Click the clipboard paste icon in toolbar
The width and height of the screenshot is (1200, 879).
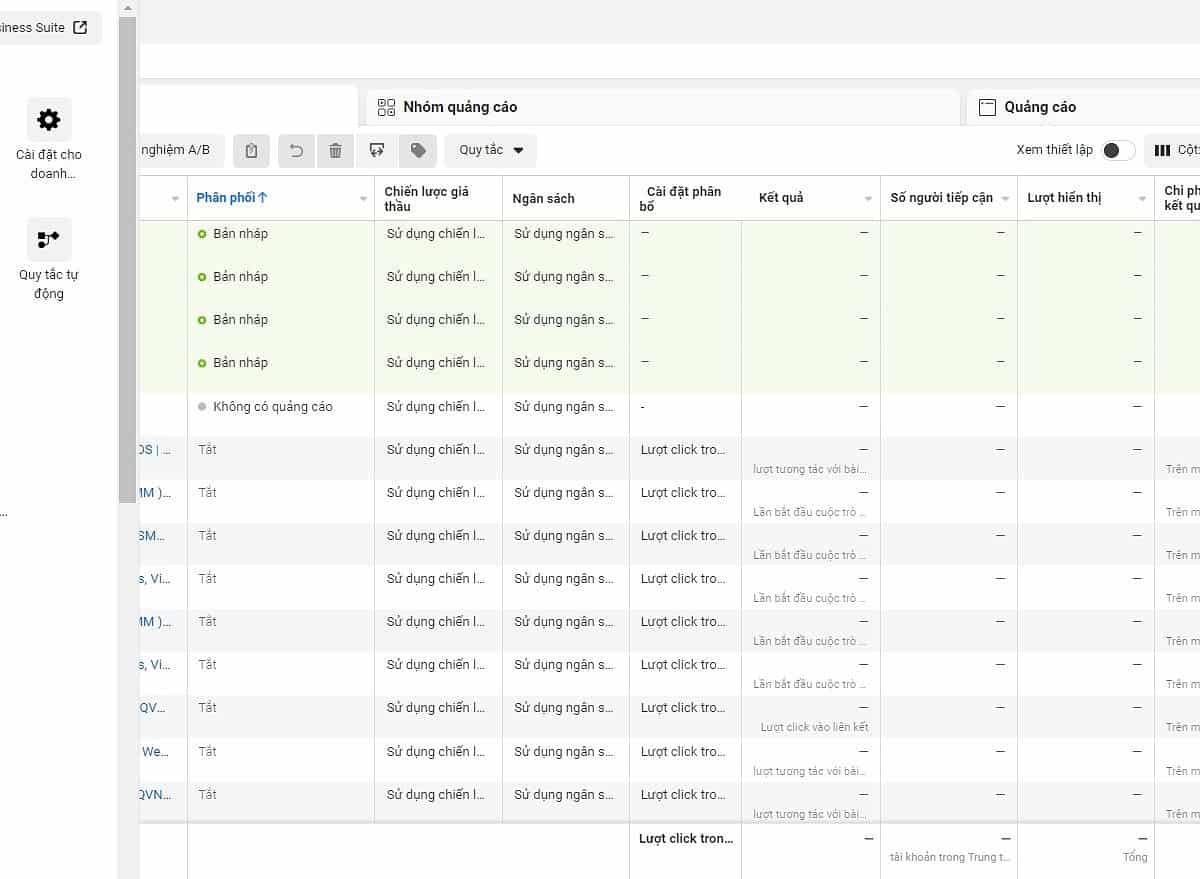tap(251, 151)
